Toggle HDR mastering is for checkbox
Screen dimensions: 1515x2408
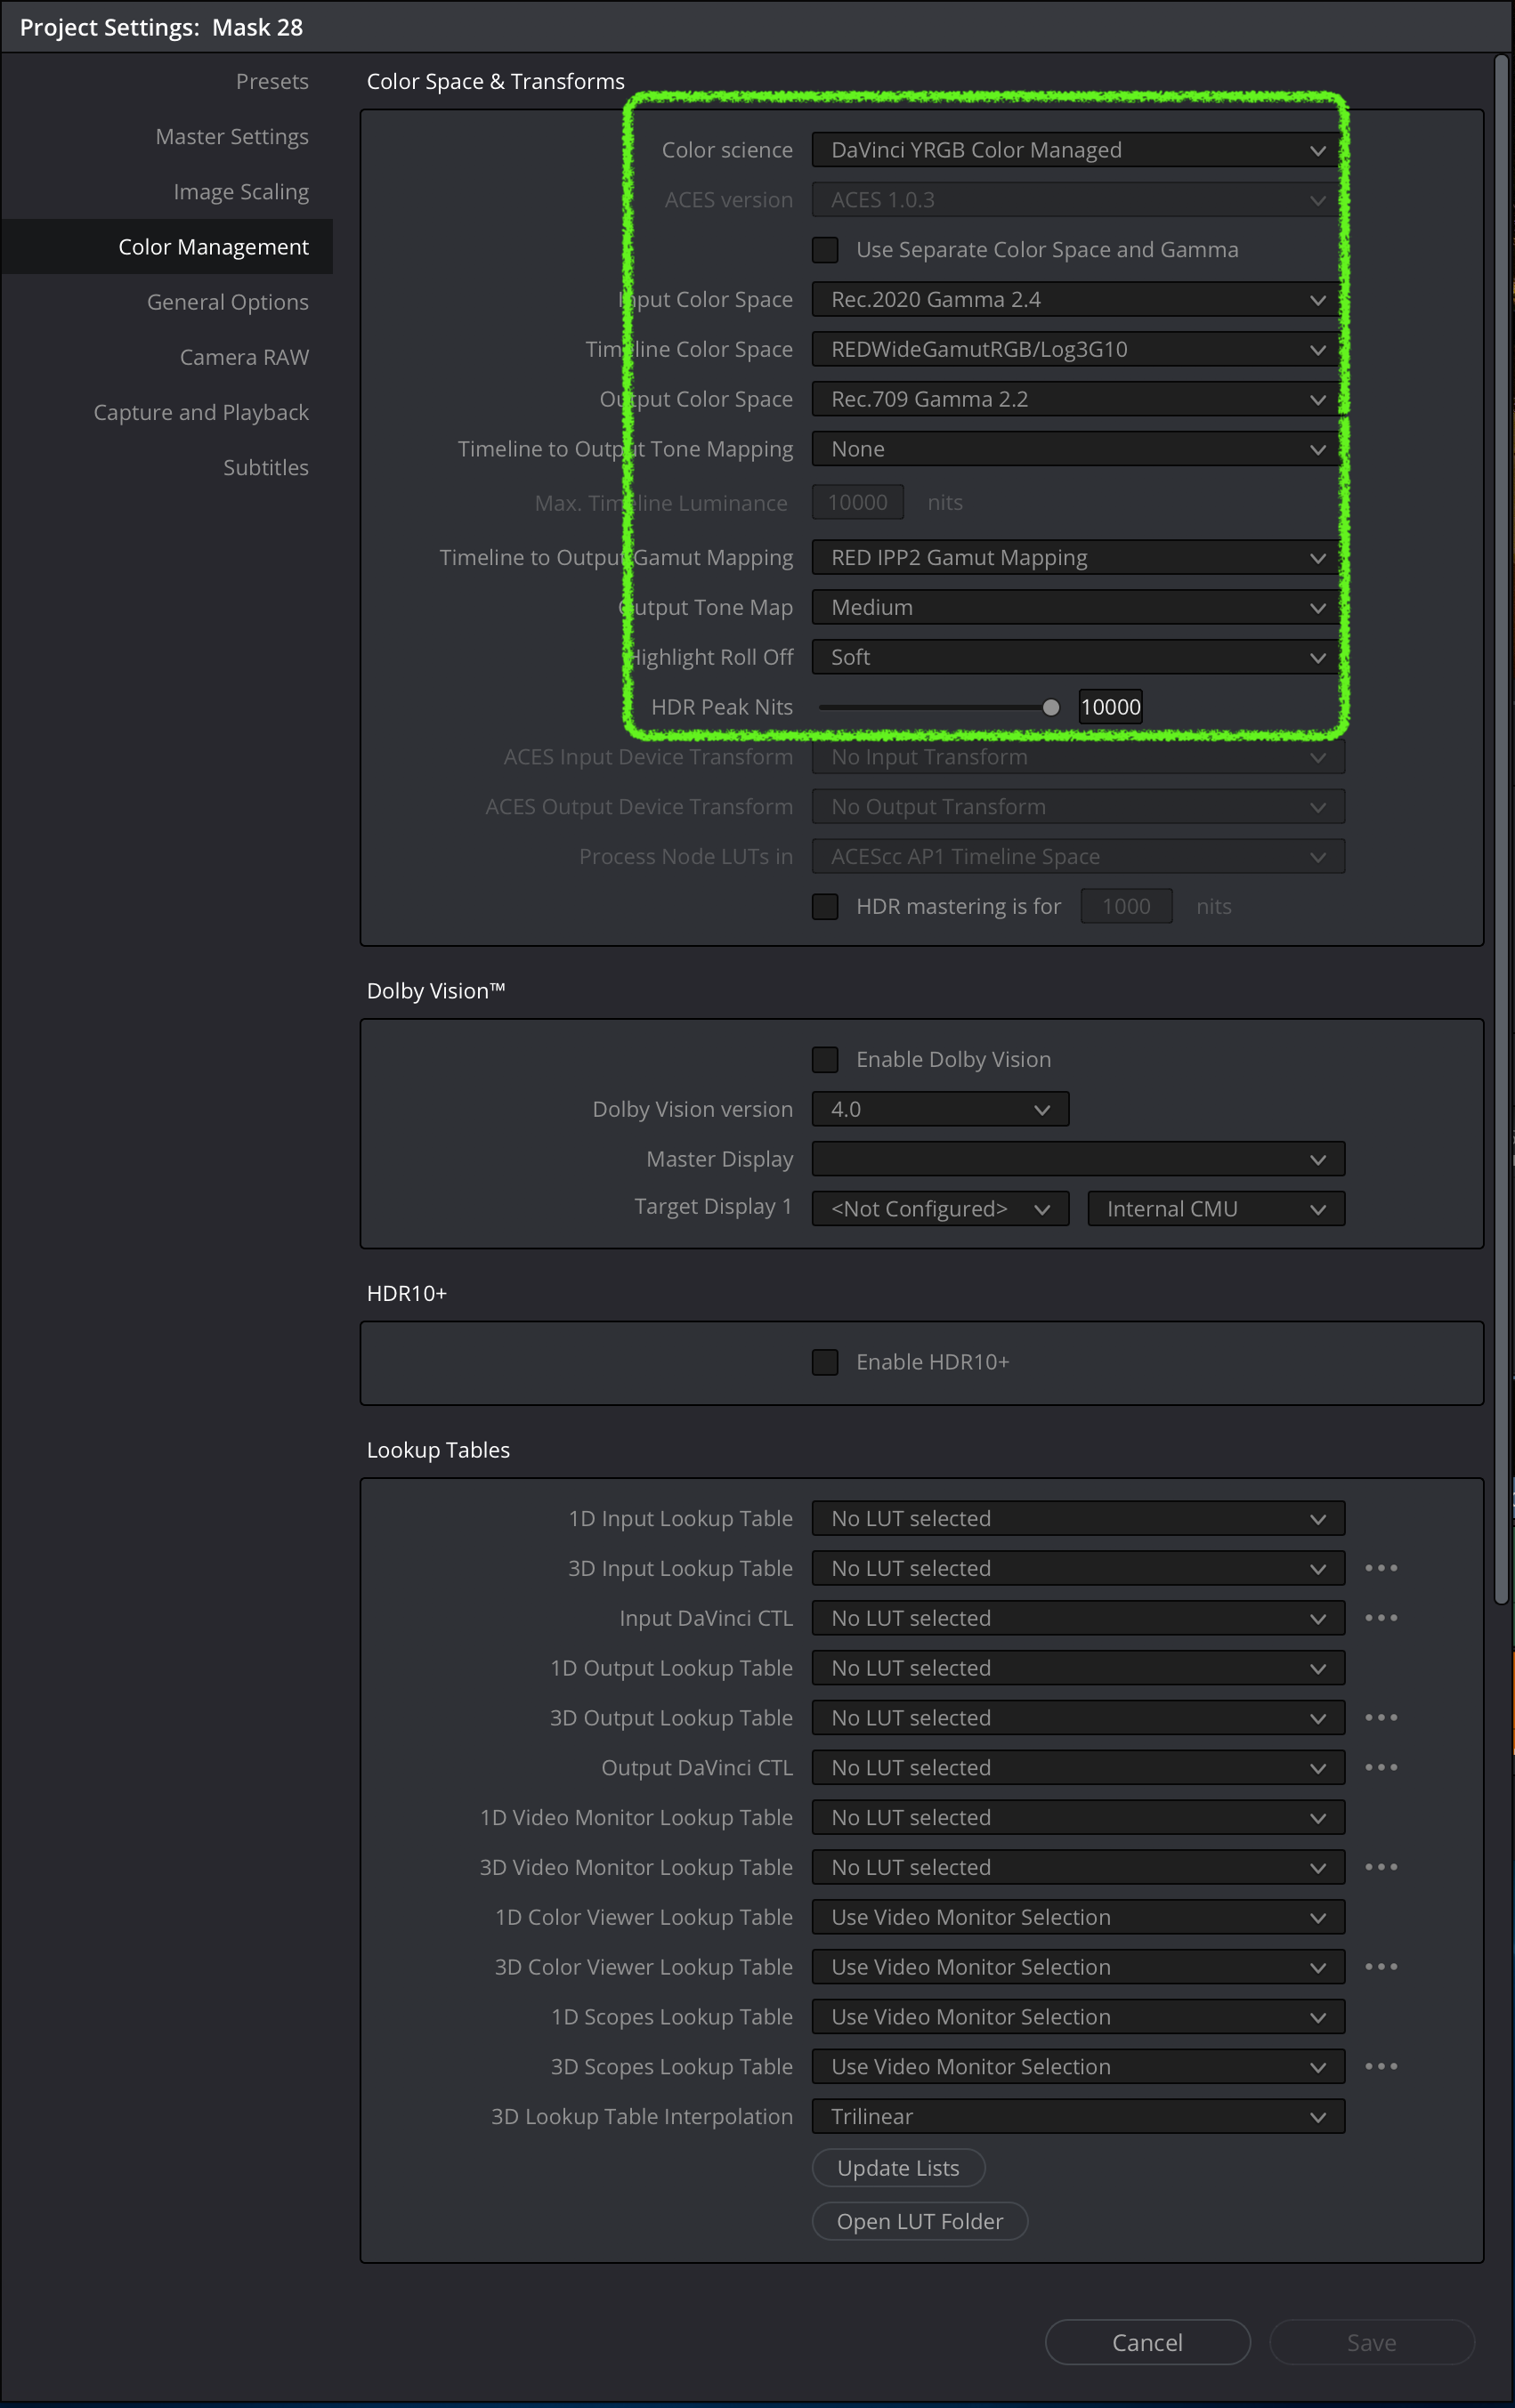825,906
